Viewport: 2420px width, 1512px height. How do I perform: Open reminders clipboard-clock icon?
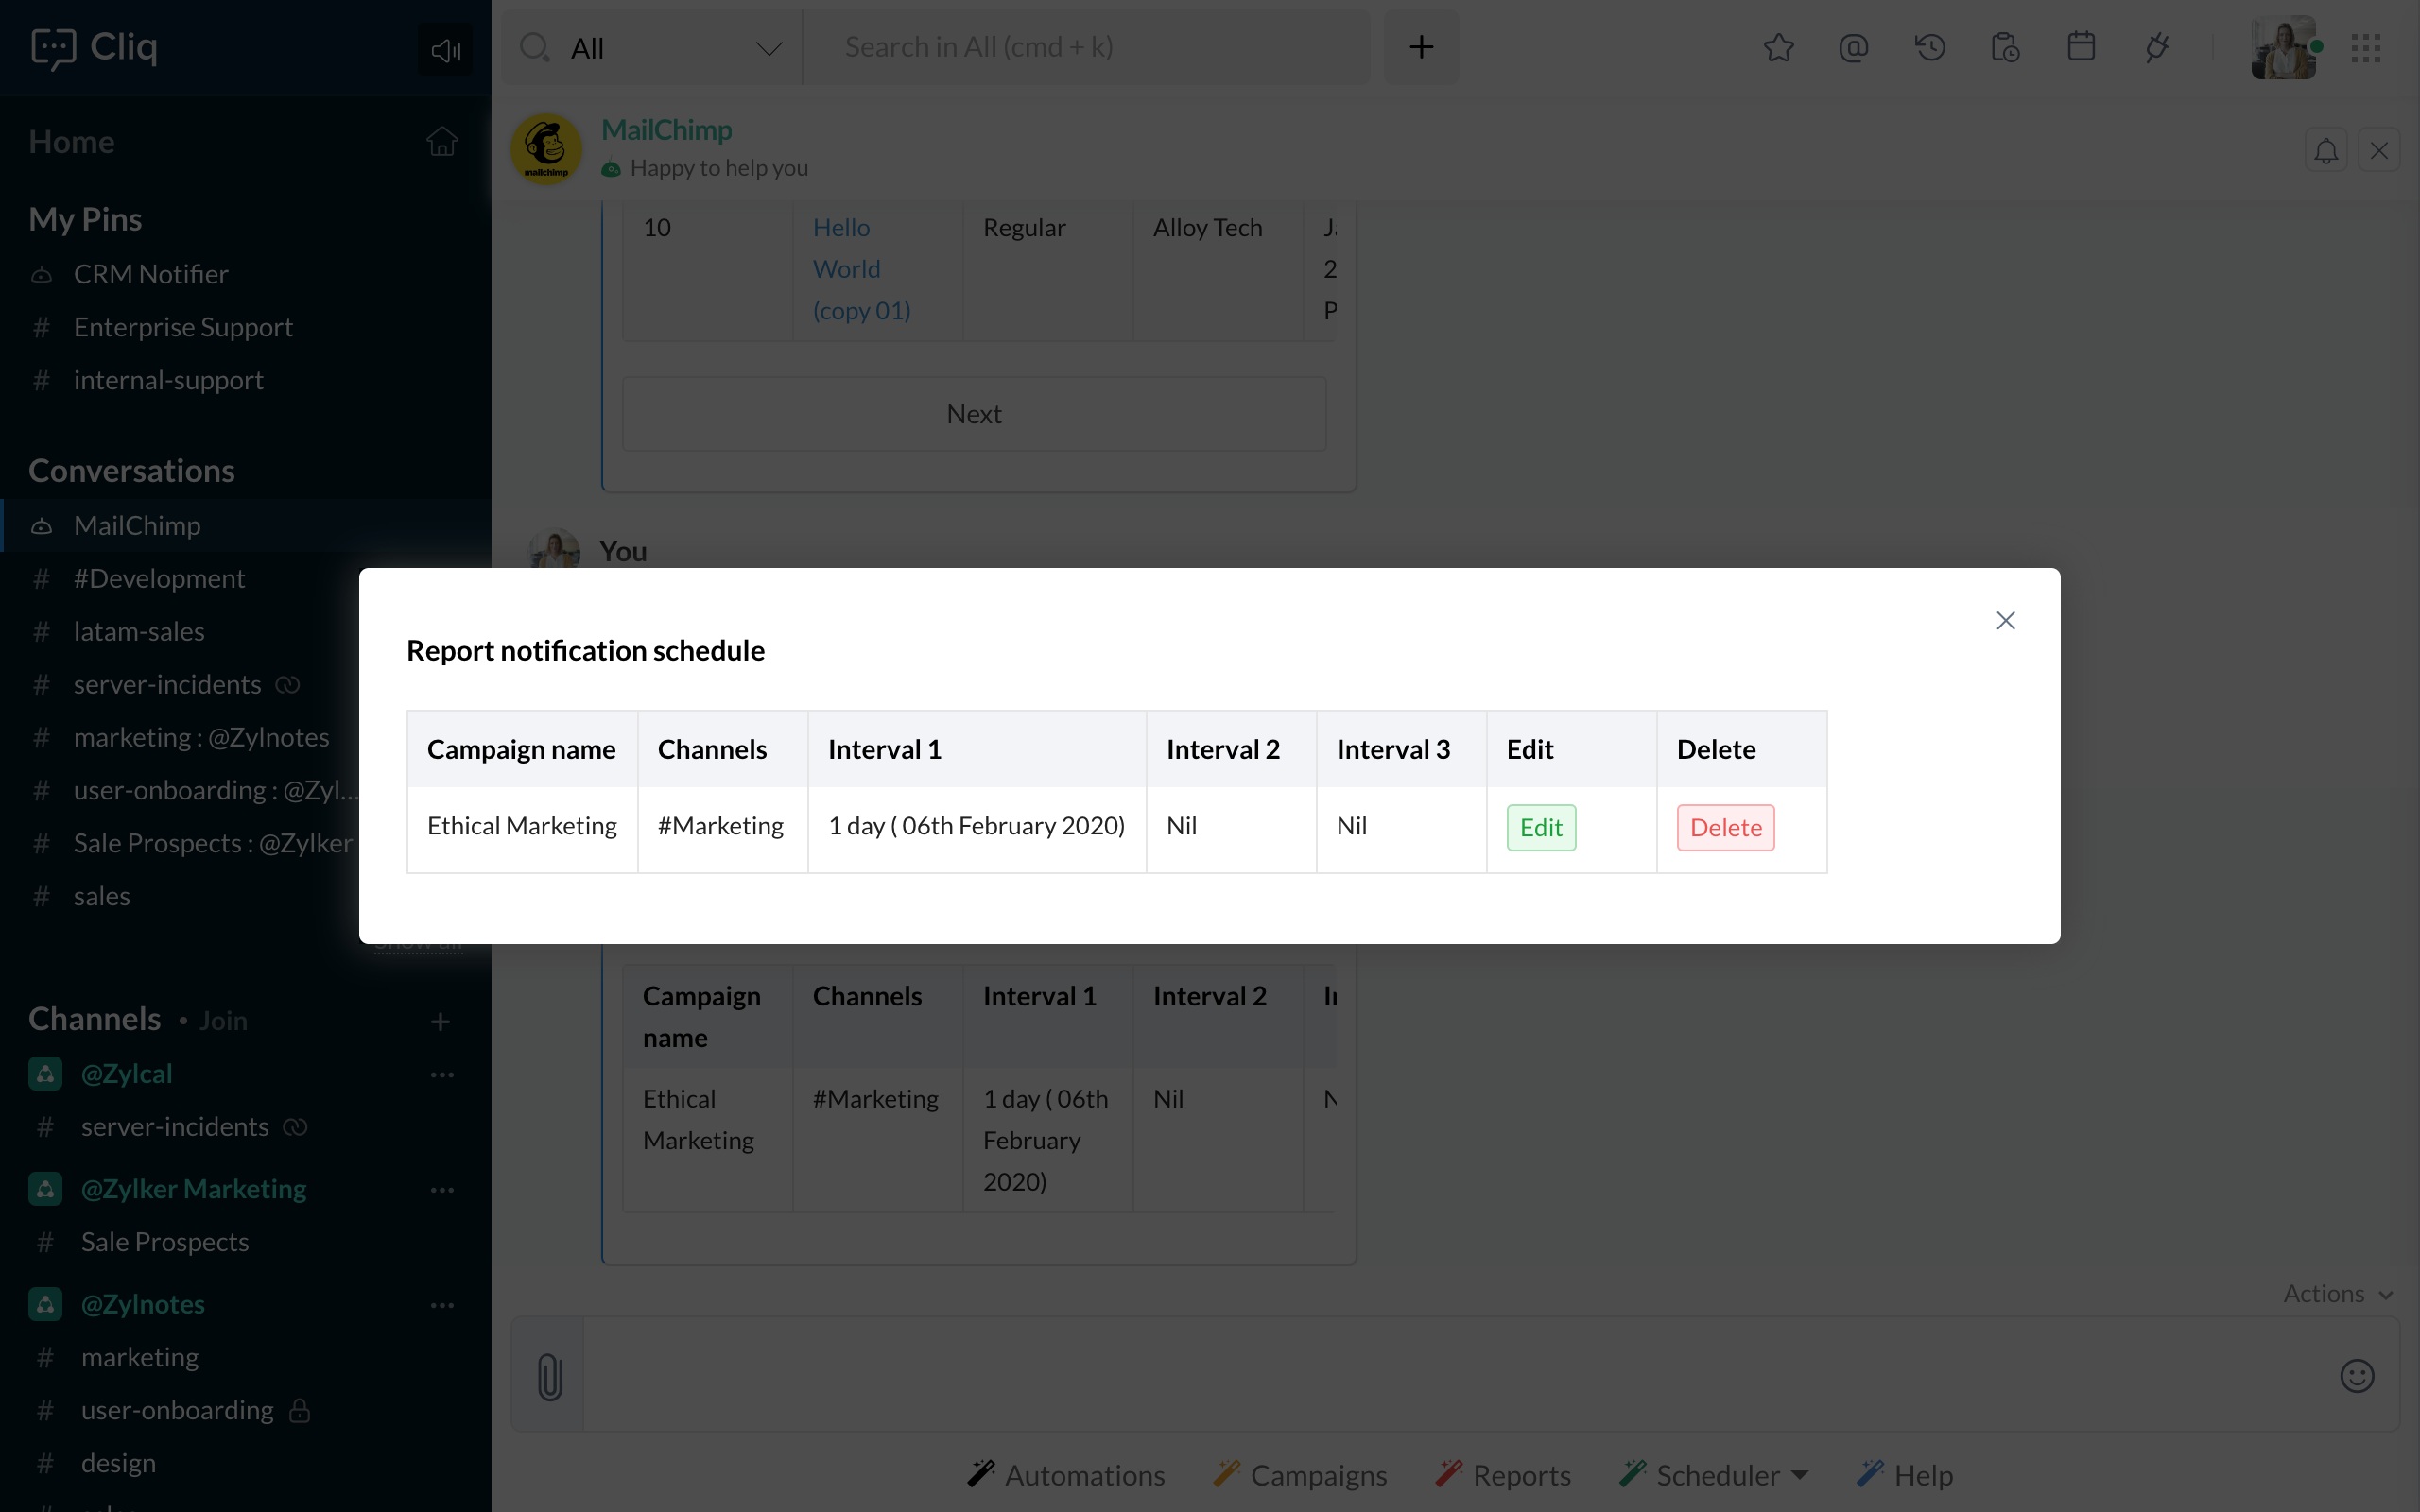pyautogui.click(x=2005, y=47)
